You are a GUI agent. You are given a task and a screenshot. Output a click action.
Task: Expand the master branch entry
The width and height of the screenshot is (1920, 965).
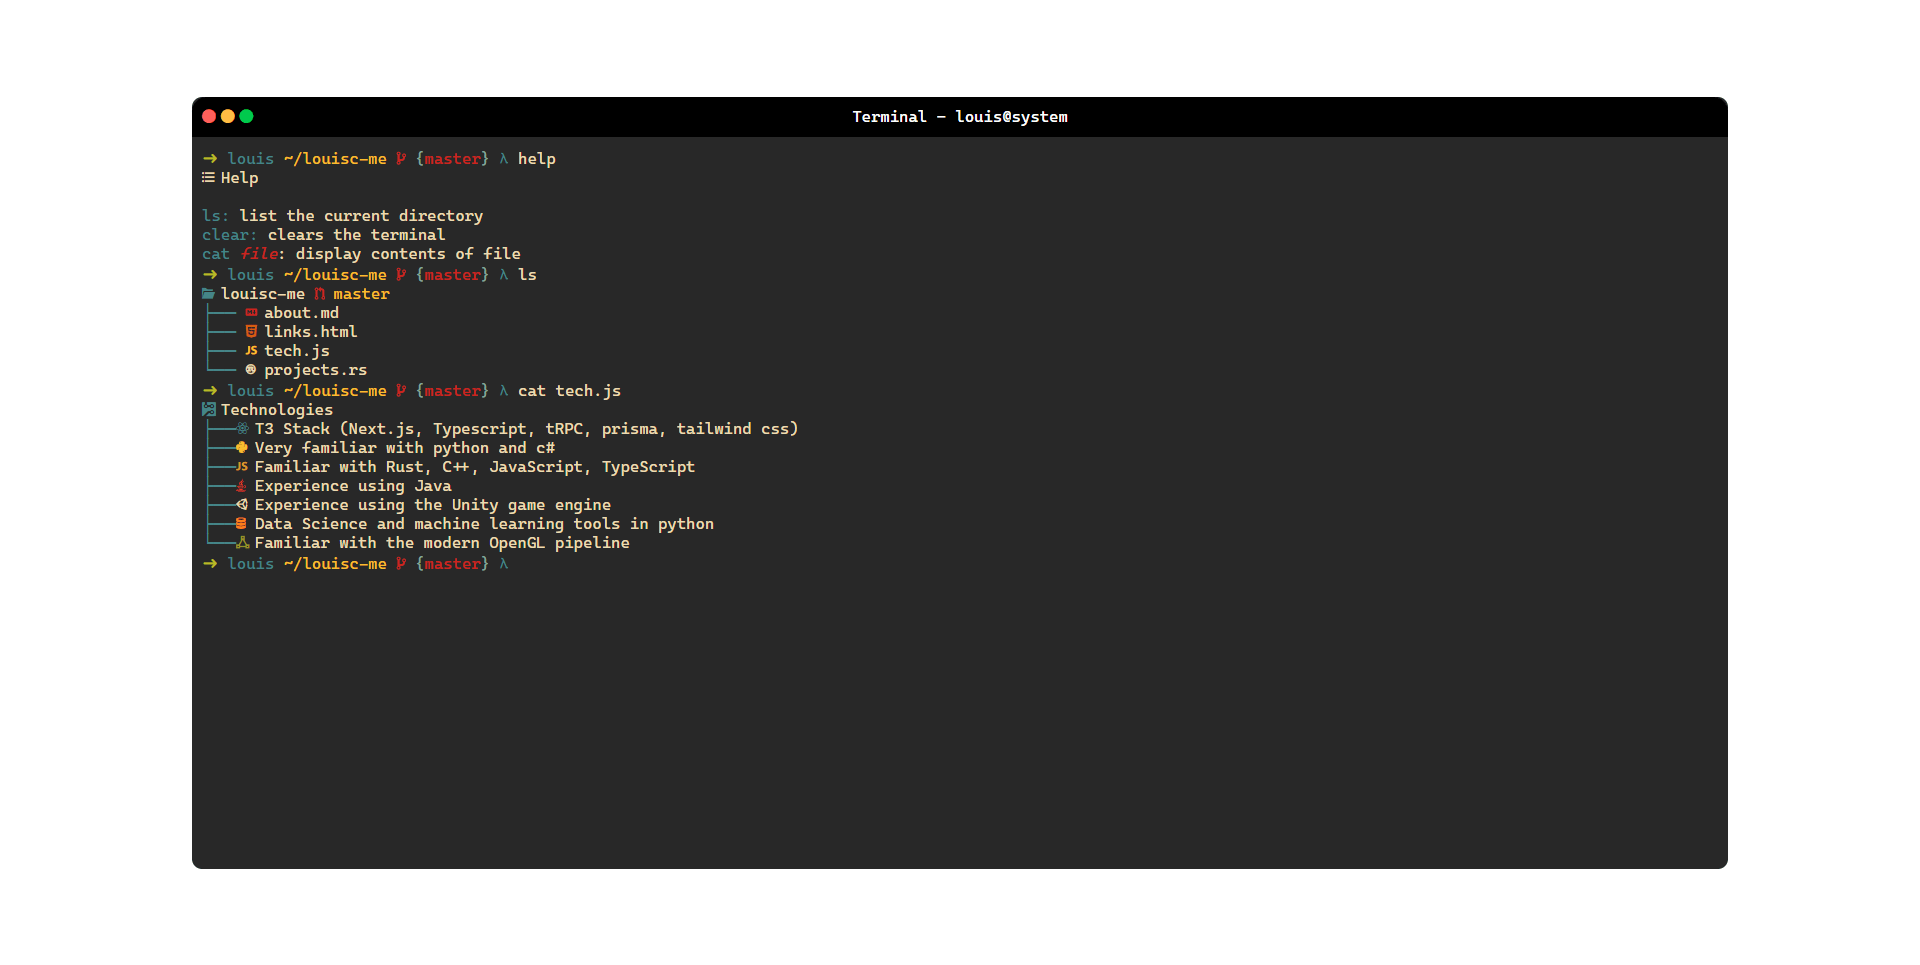361,294
